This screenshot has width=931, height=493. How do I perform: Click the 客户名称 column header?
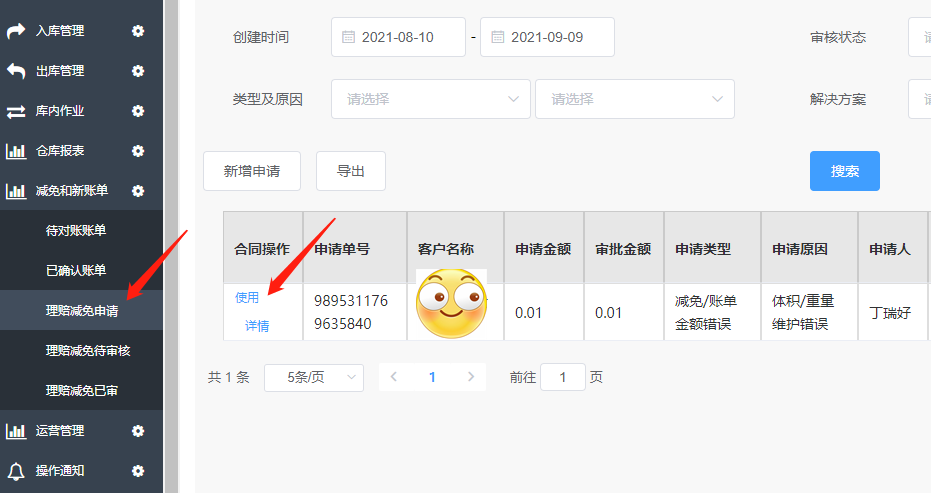tap(455, 248)
